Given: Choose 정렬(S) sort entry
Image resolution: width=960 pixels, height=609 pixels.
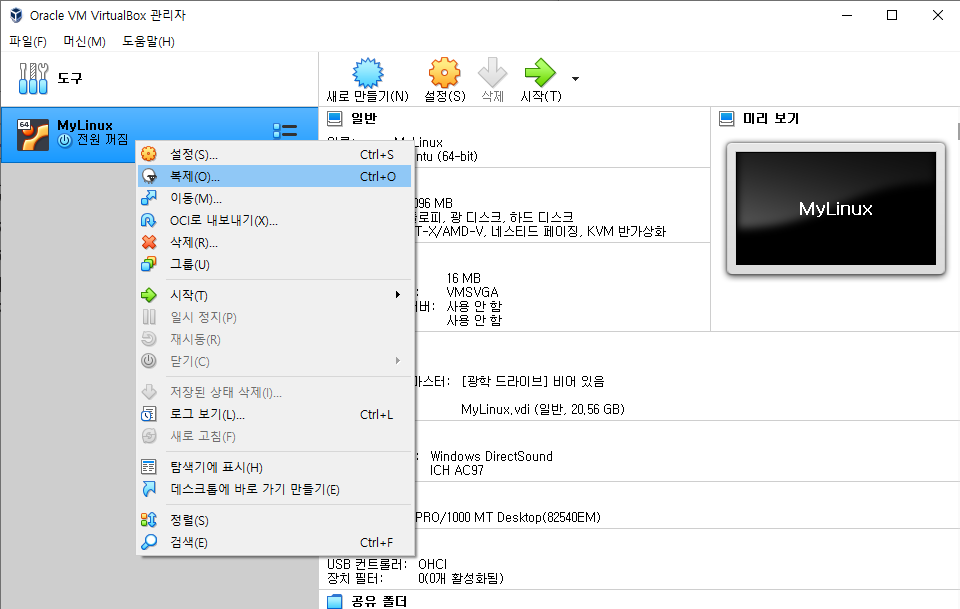Looking at the screenshot, I should [x=274, y=520].
